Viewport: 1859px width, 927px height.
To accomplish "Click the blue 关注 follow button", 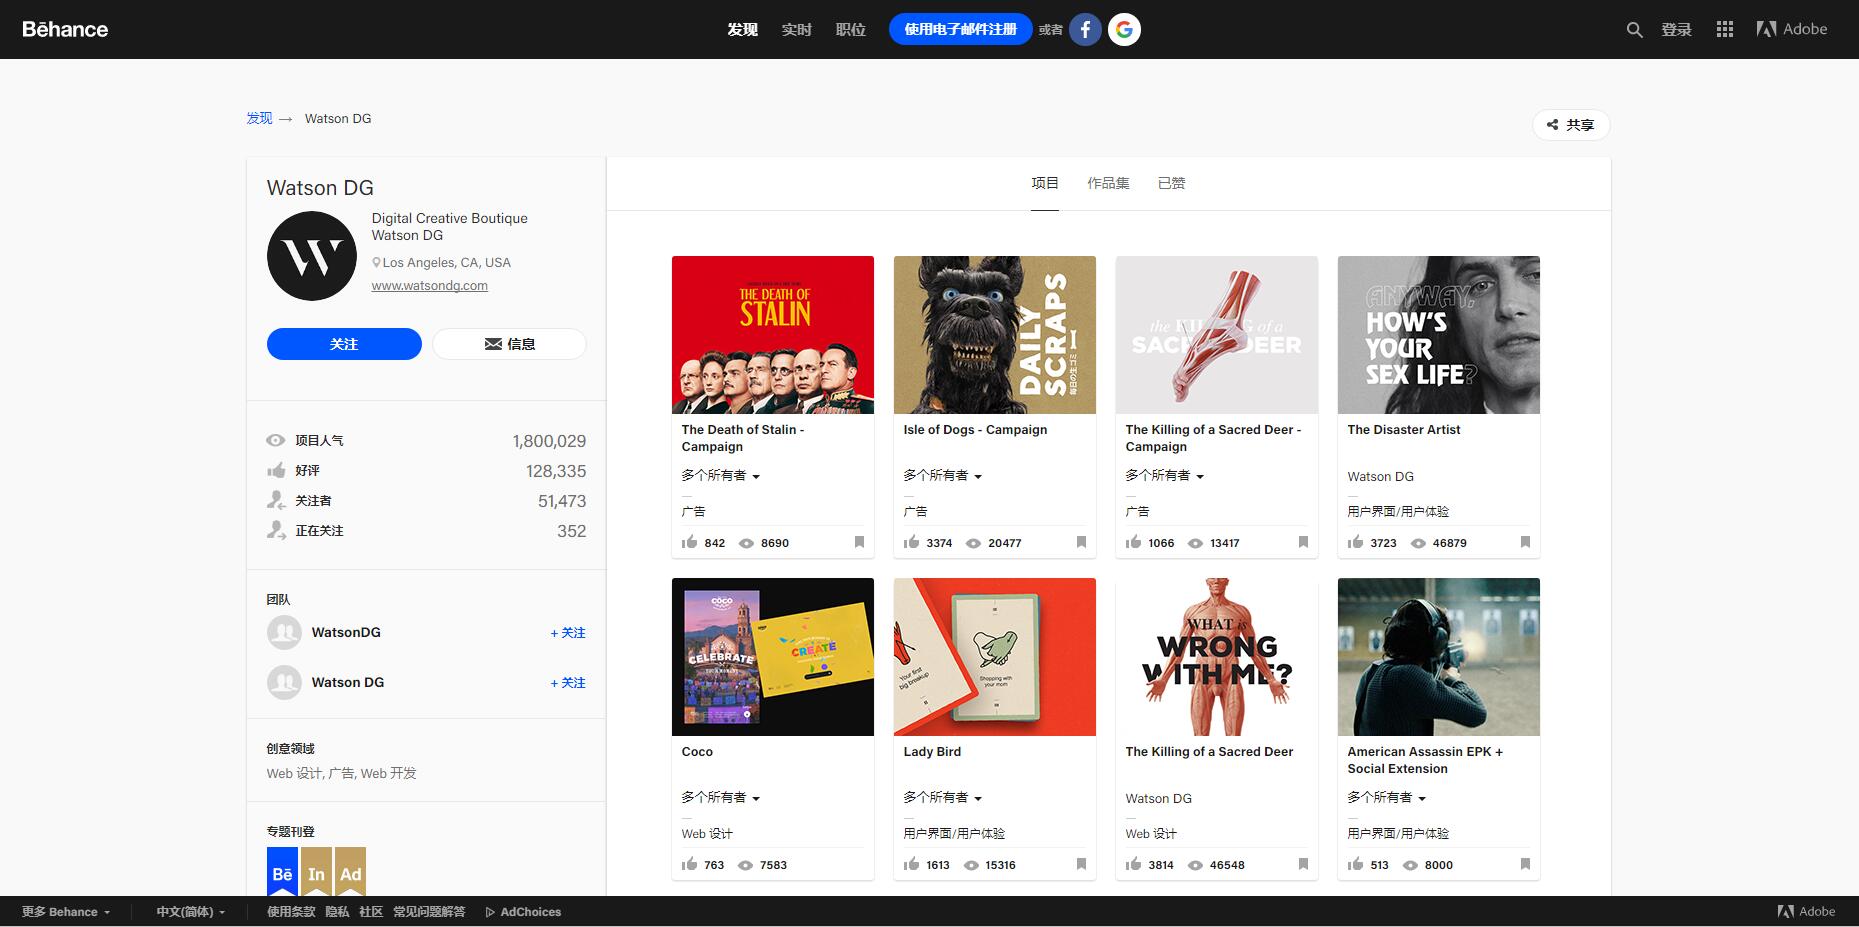I will [344, 344].
